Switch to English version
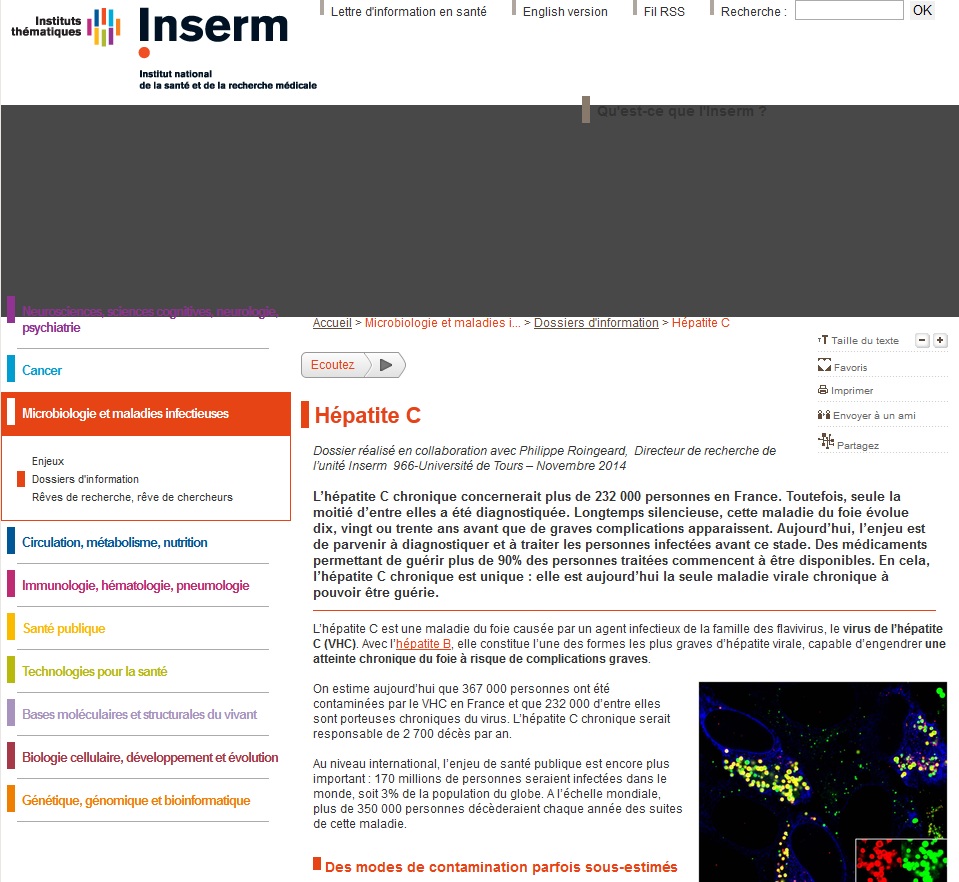Screen dimensions: 959x882 pos(564,12)
